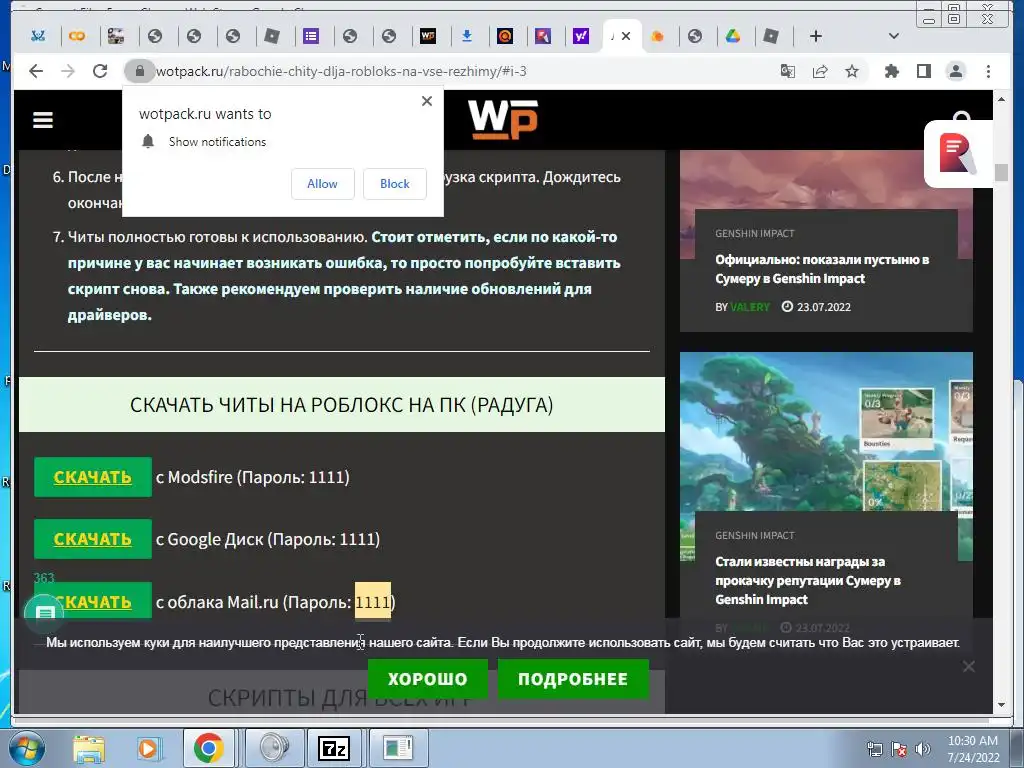Launch the media player taskbar icon
The height and width of the screenshot is (768, 1024).
point(148,748)
